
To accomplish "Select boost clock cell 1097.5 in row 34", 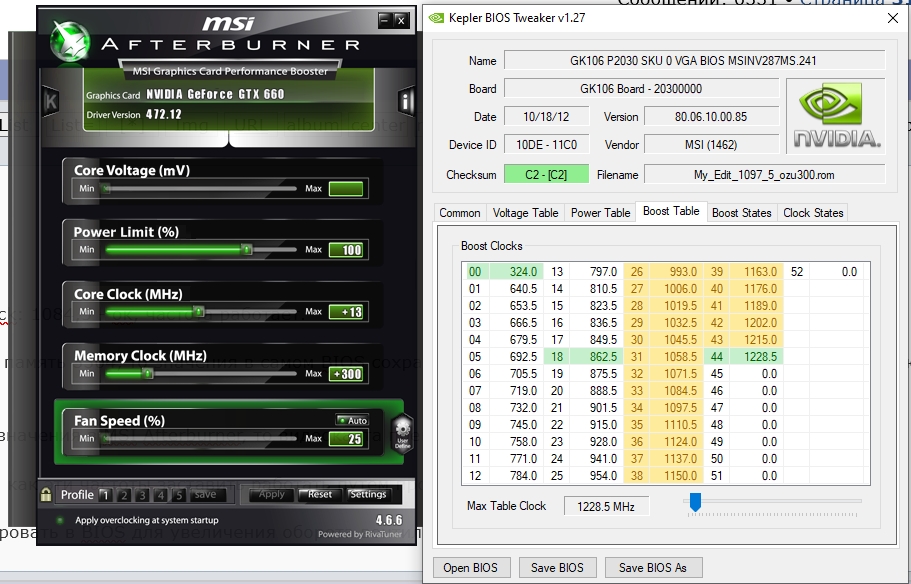I will (x=676, y=407).
